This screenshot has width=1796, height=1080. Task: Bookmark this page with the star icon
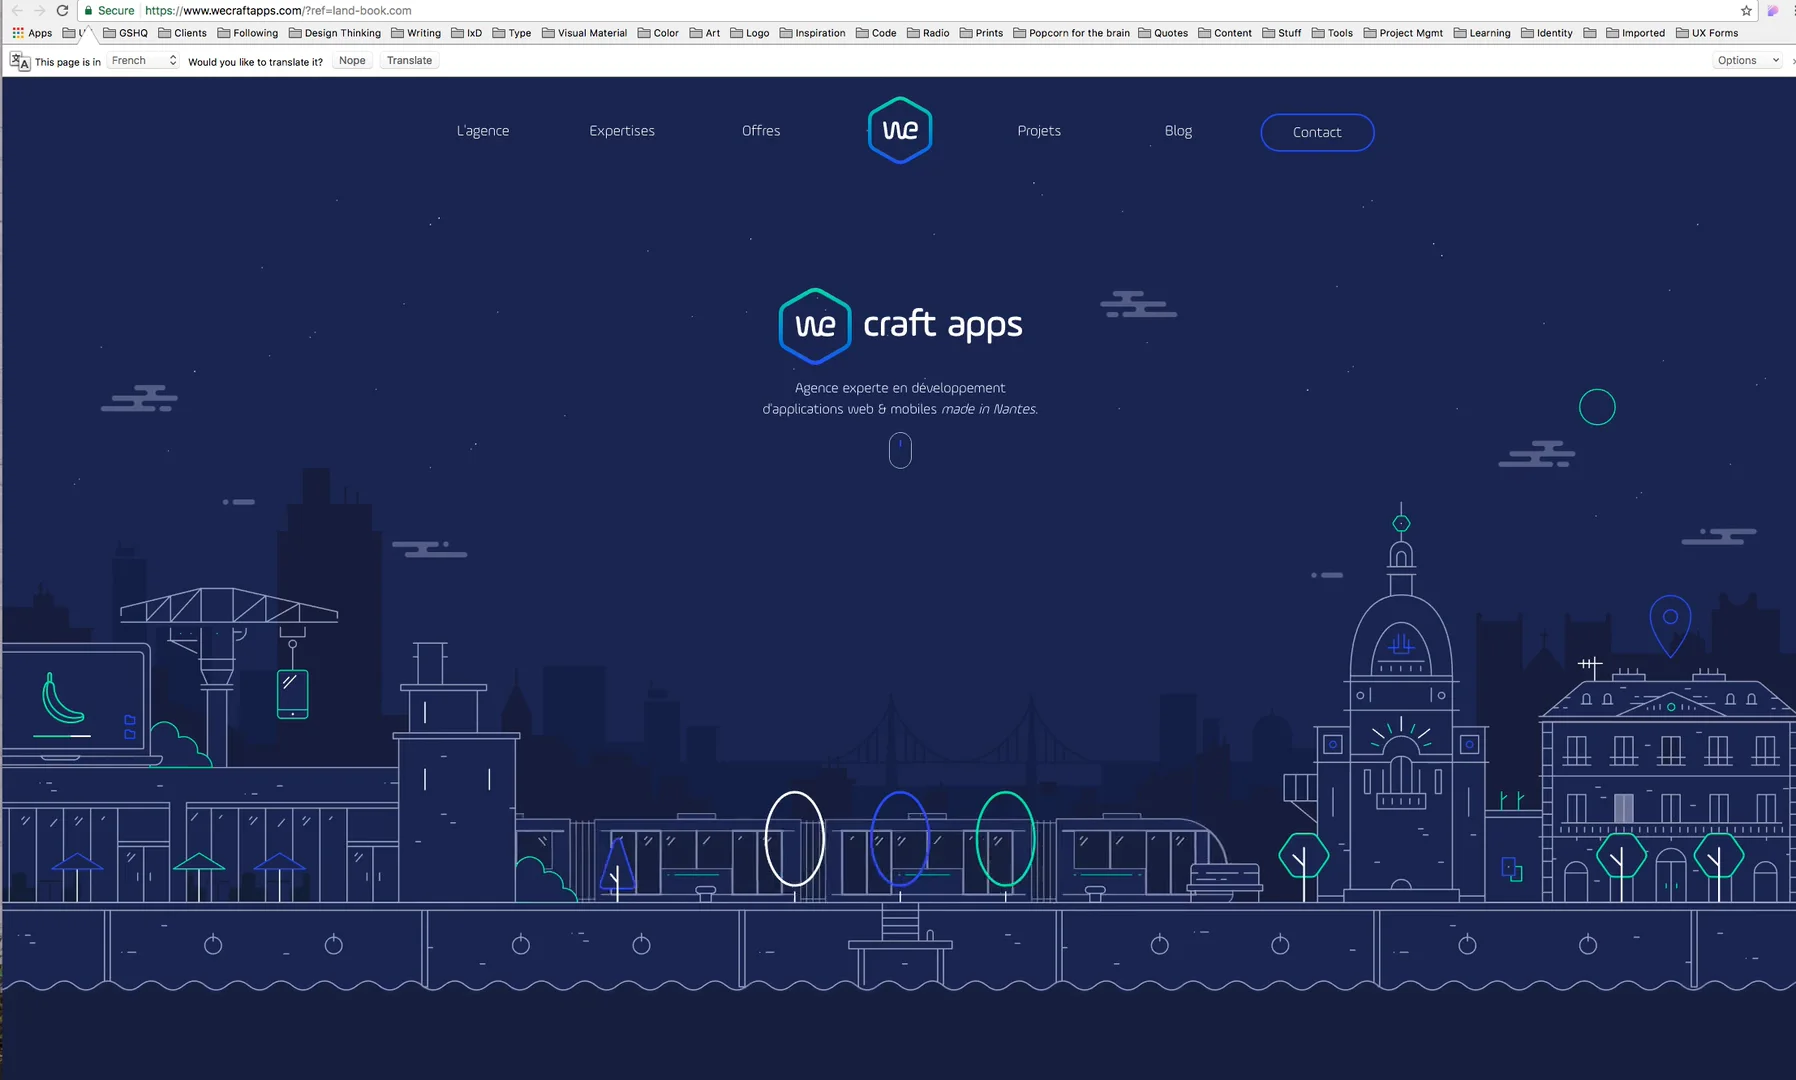[x=1746, y=10]
